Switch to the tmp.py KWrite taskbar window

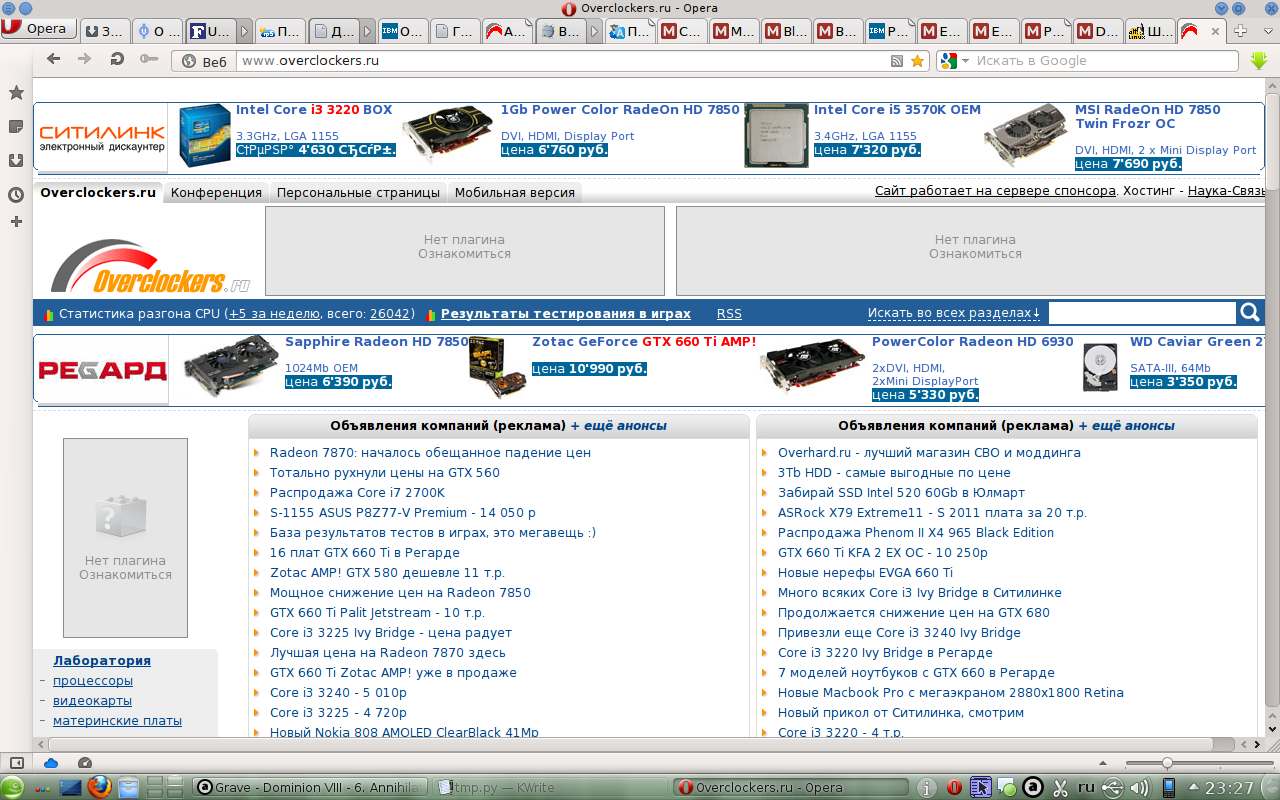pos(550,787)
